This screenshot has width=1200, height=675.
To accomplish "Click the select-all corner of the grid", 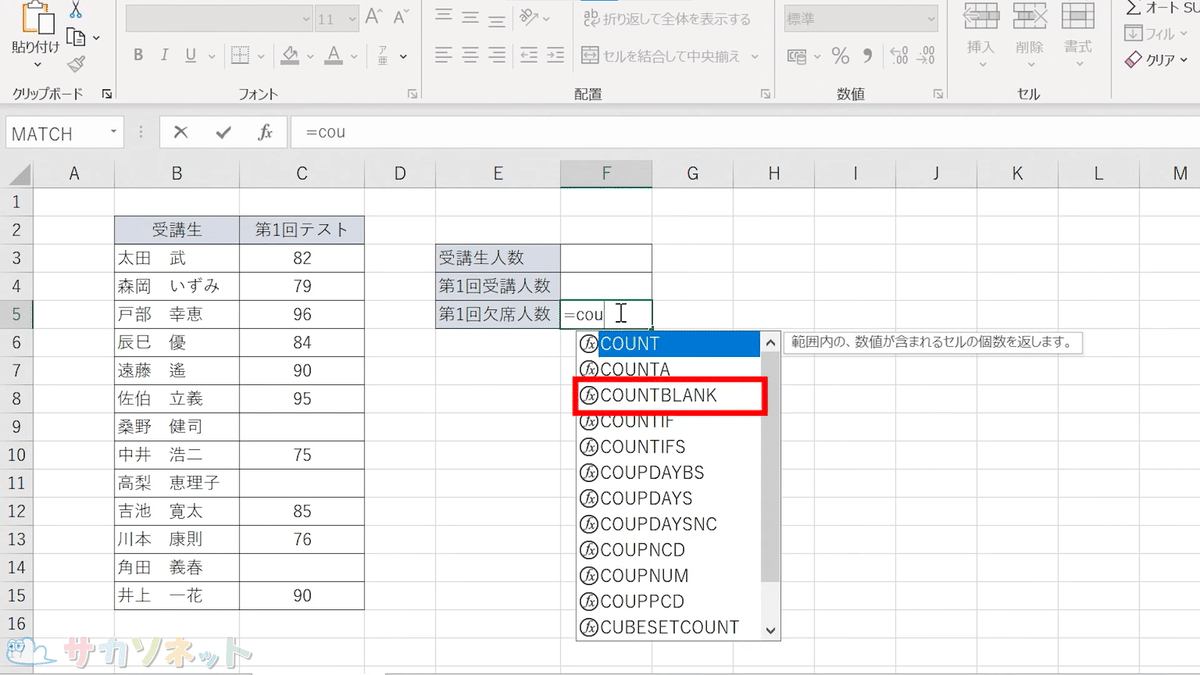I will (x=17, y=175).
